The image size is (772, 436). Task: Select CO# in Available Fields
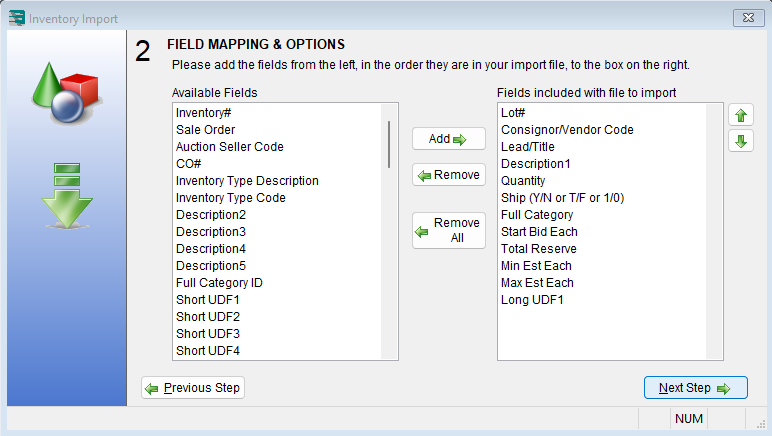tap(278, 164)
